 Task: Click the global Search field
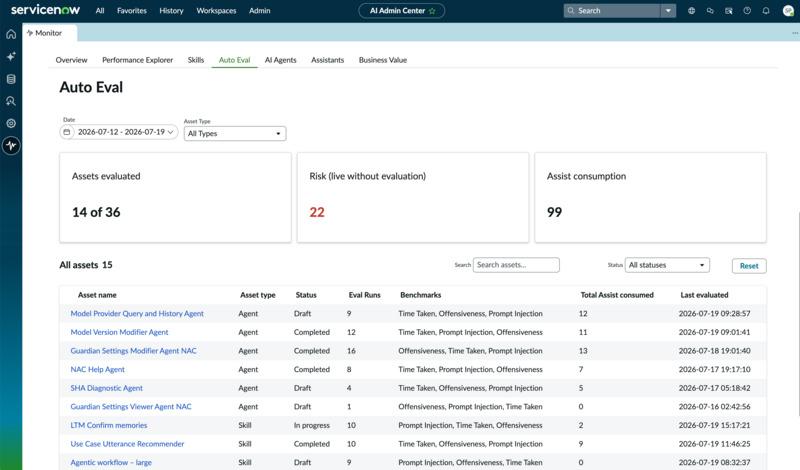(612, 11)
